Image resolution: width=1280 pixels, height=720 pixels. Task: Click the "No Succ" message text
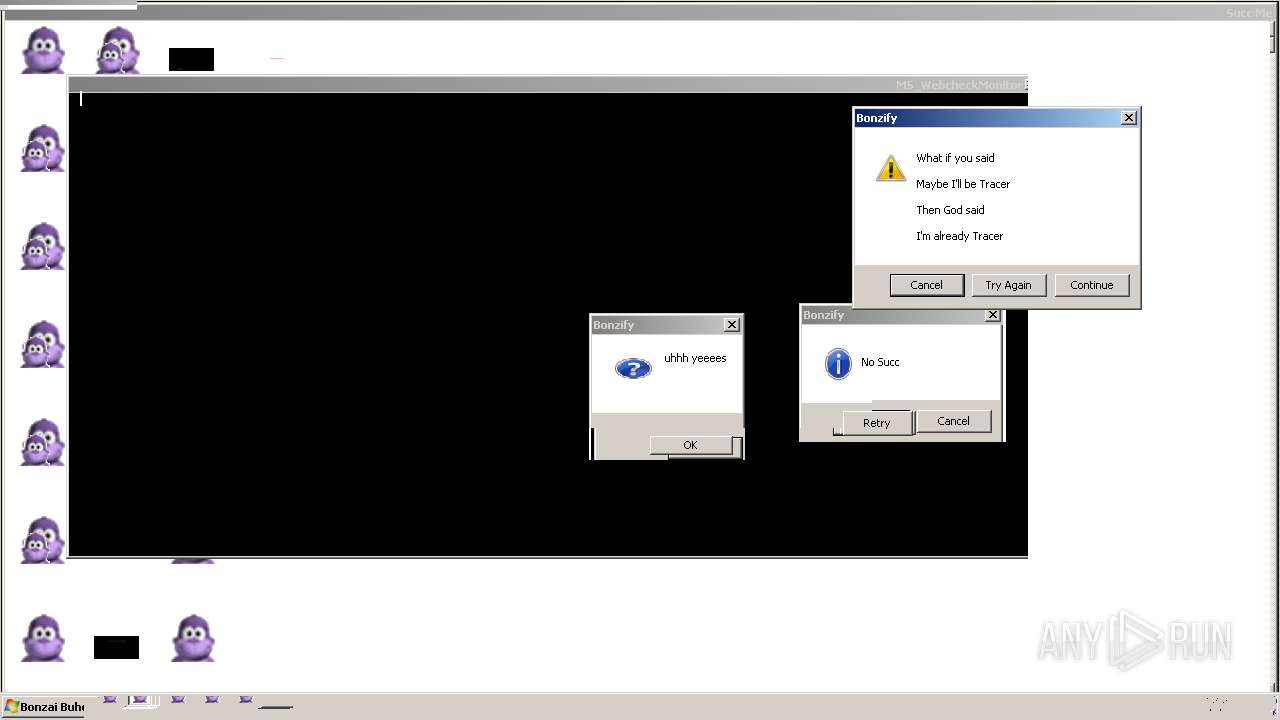pyautogui.click(x=880, y=362)
